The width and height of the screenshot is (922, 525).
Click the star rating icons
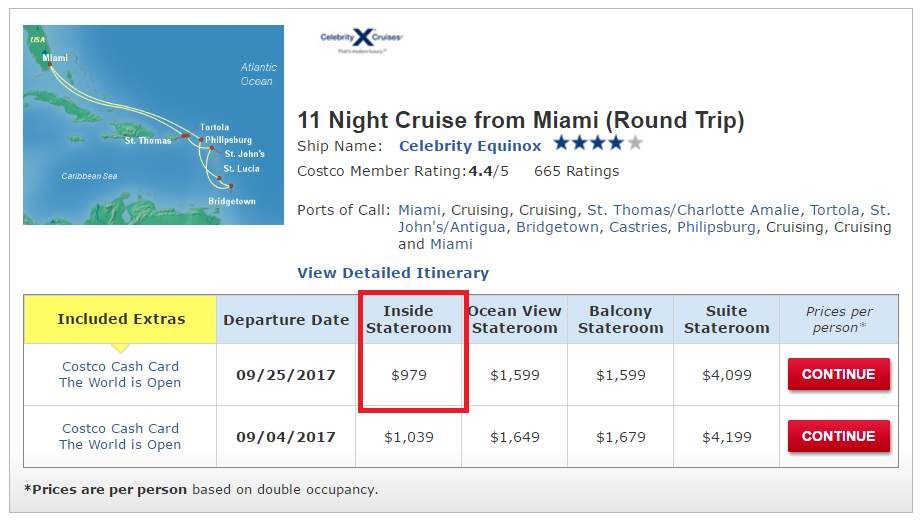[598, 144]
